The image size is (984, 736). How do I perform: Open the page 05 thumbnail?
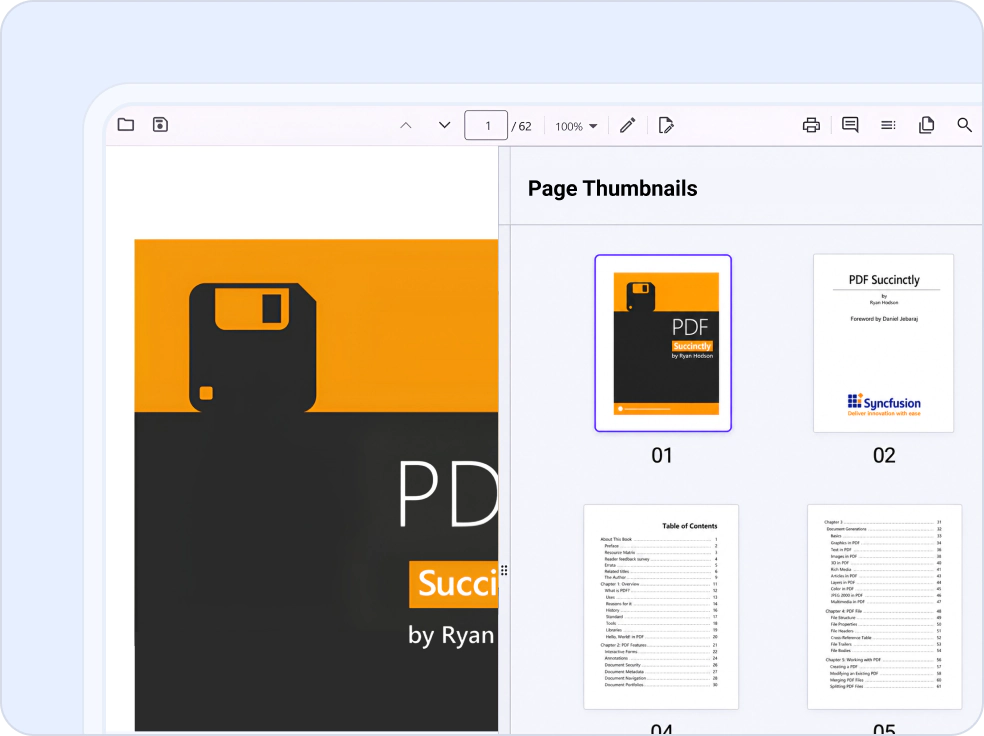point(884,607)
